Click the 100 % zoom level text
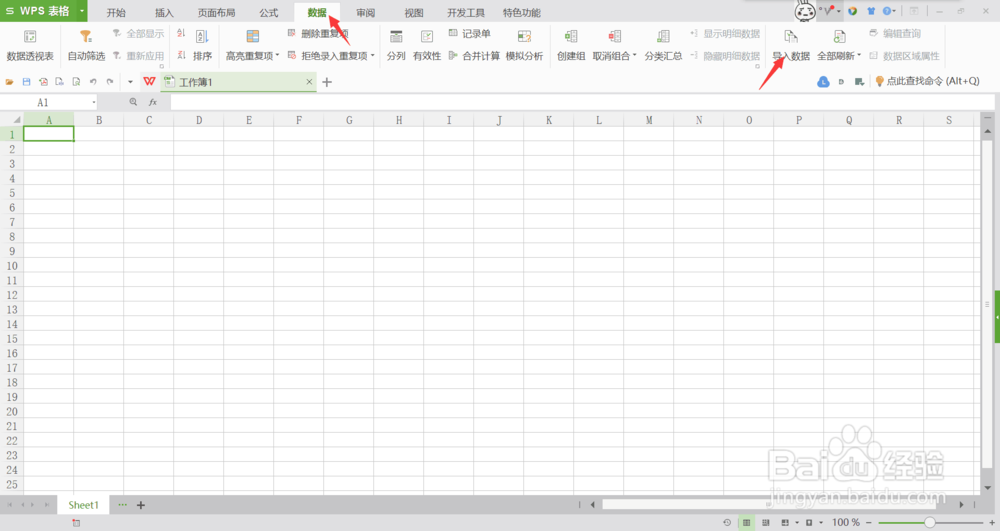This screenshot has width=1000, height=531. [846, 522]
